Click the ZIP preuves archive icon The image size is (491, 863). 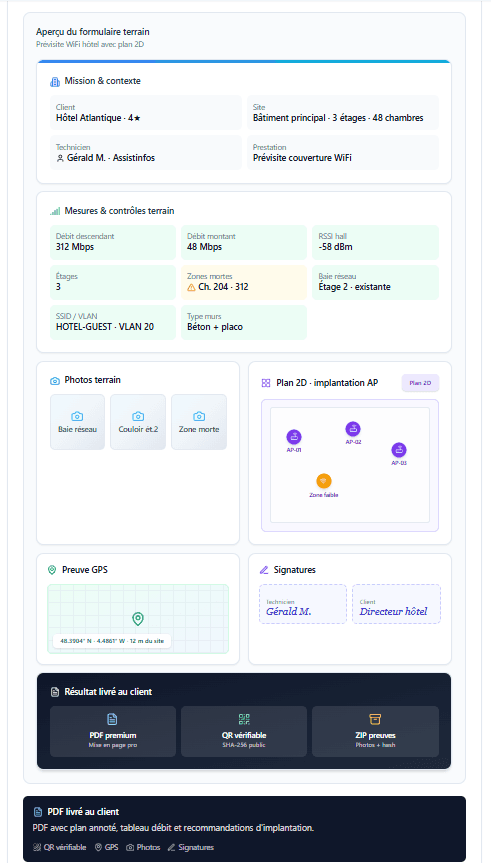(x=375, y=719)
